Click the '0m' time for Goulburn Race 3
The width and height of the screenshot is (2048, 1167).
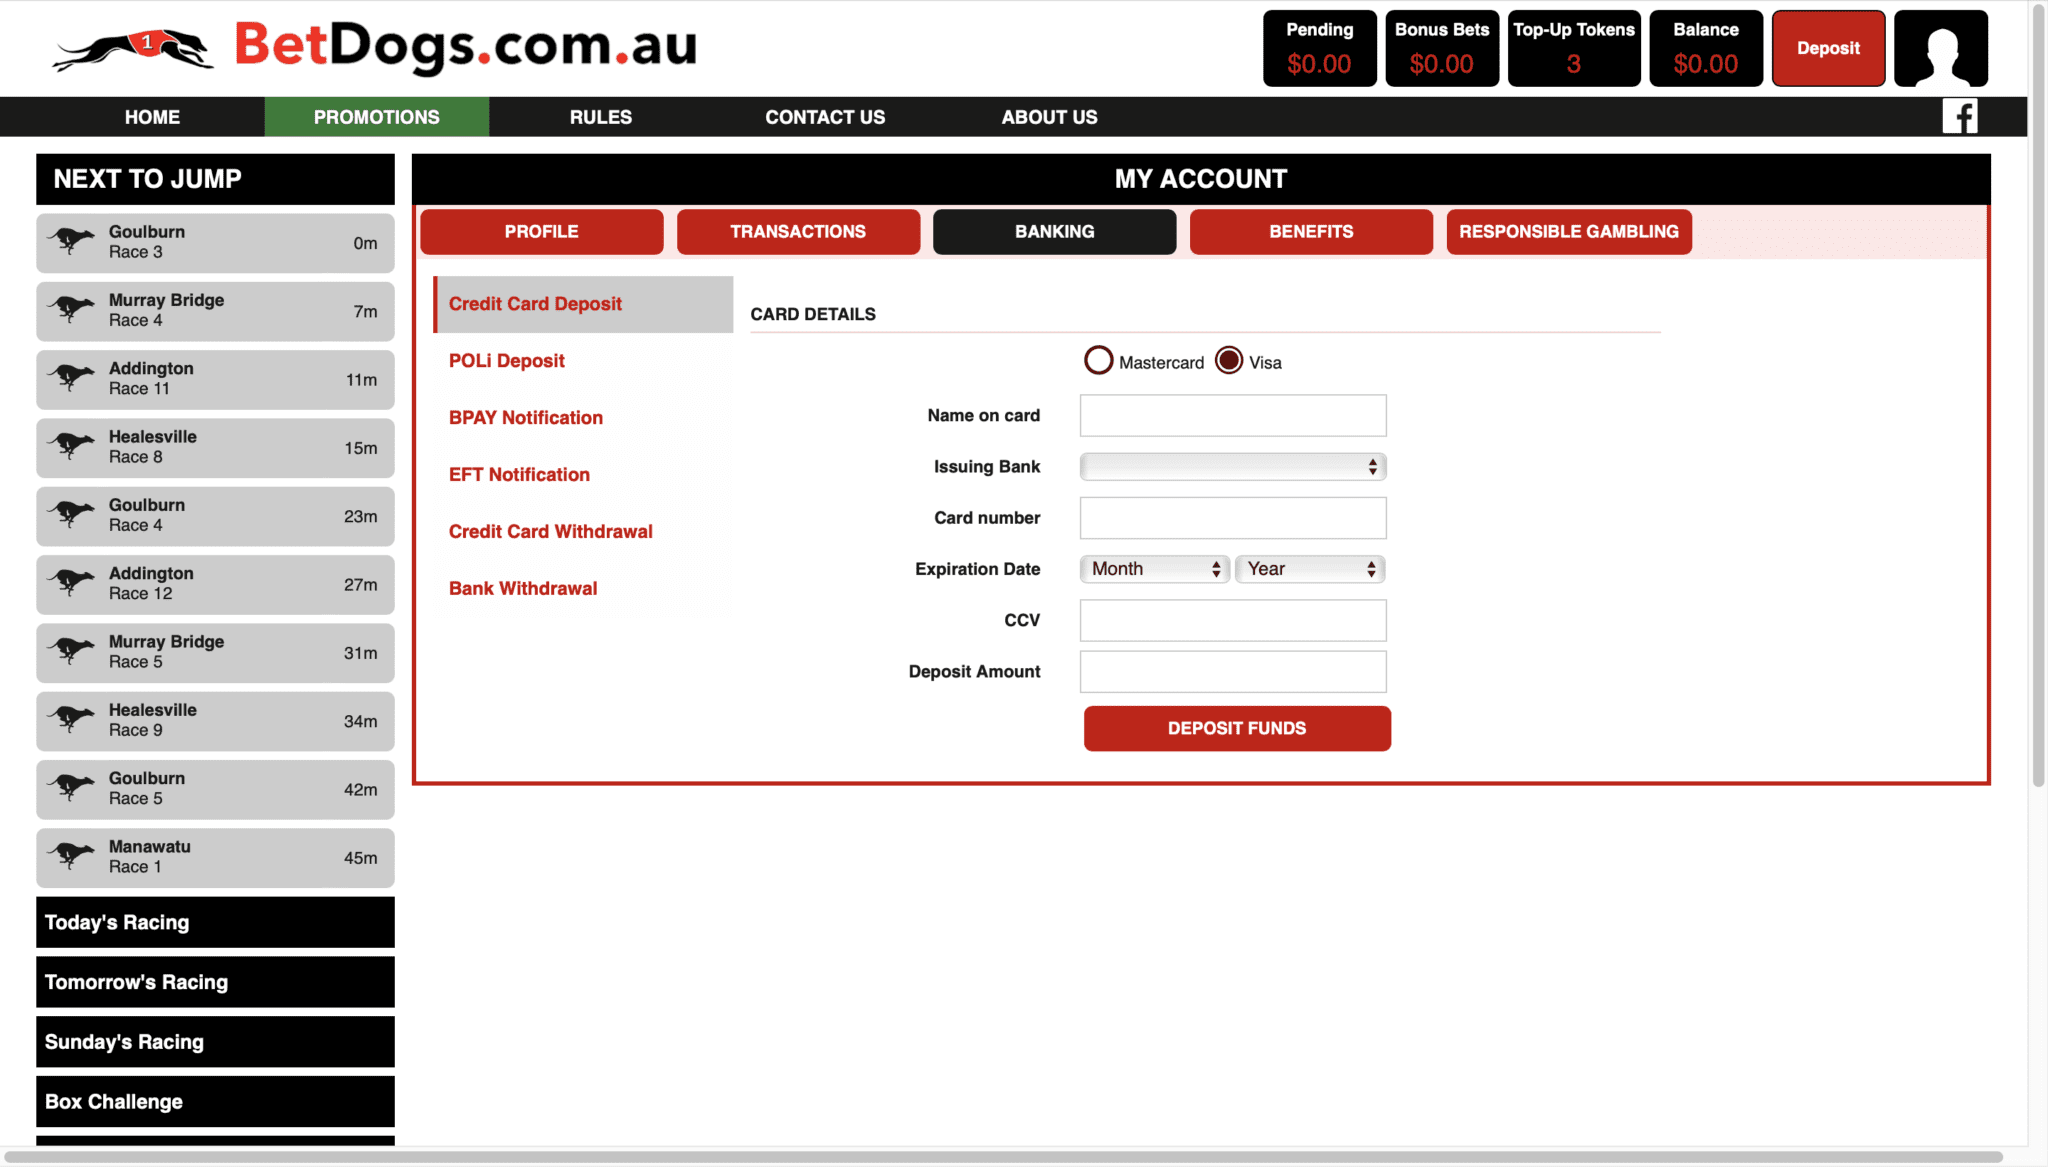365,243
